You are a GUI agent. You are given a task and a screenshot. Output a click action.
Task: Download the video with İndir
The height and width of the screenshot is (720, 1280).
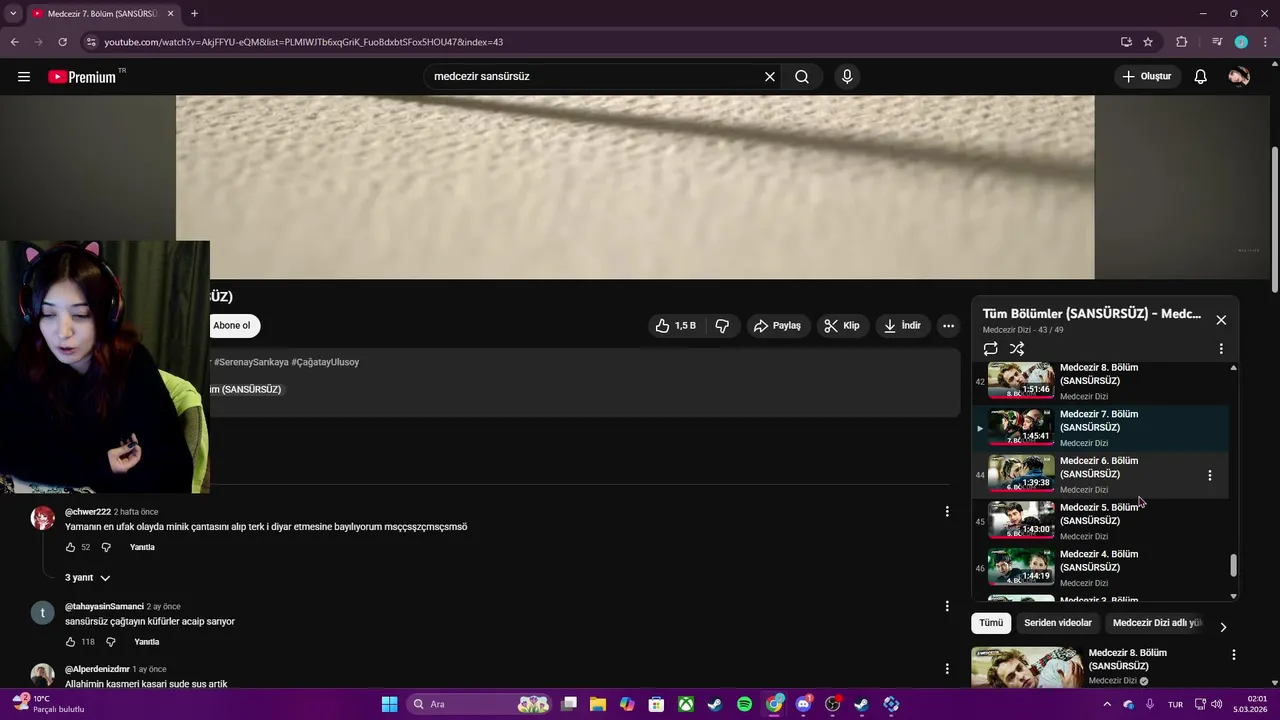point(902,325)
